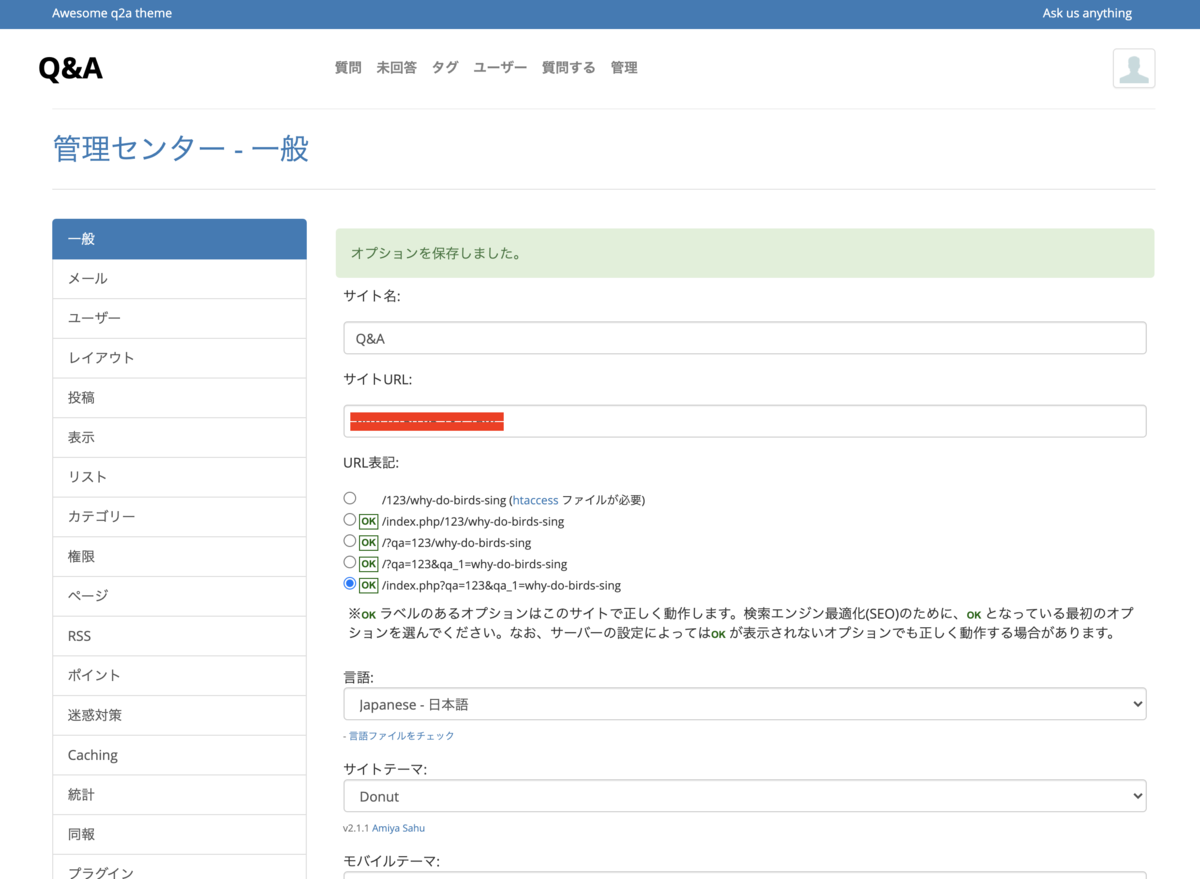1200x879 pixels.
Task: Go to the ページ admin section
Action: click(179, 596)
